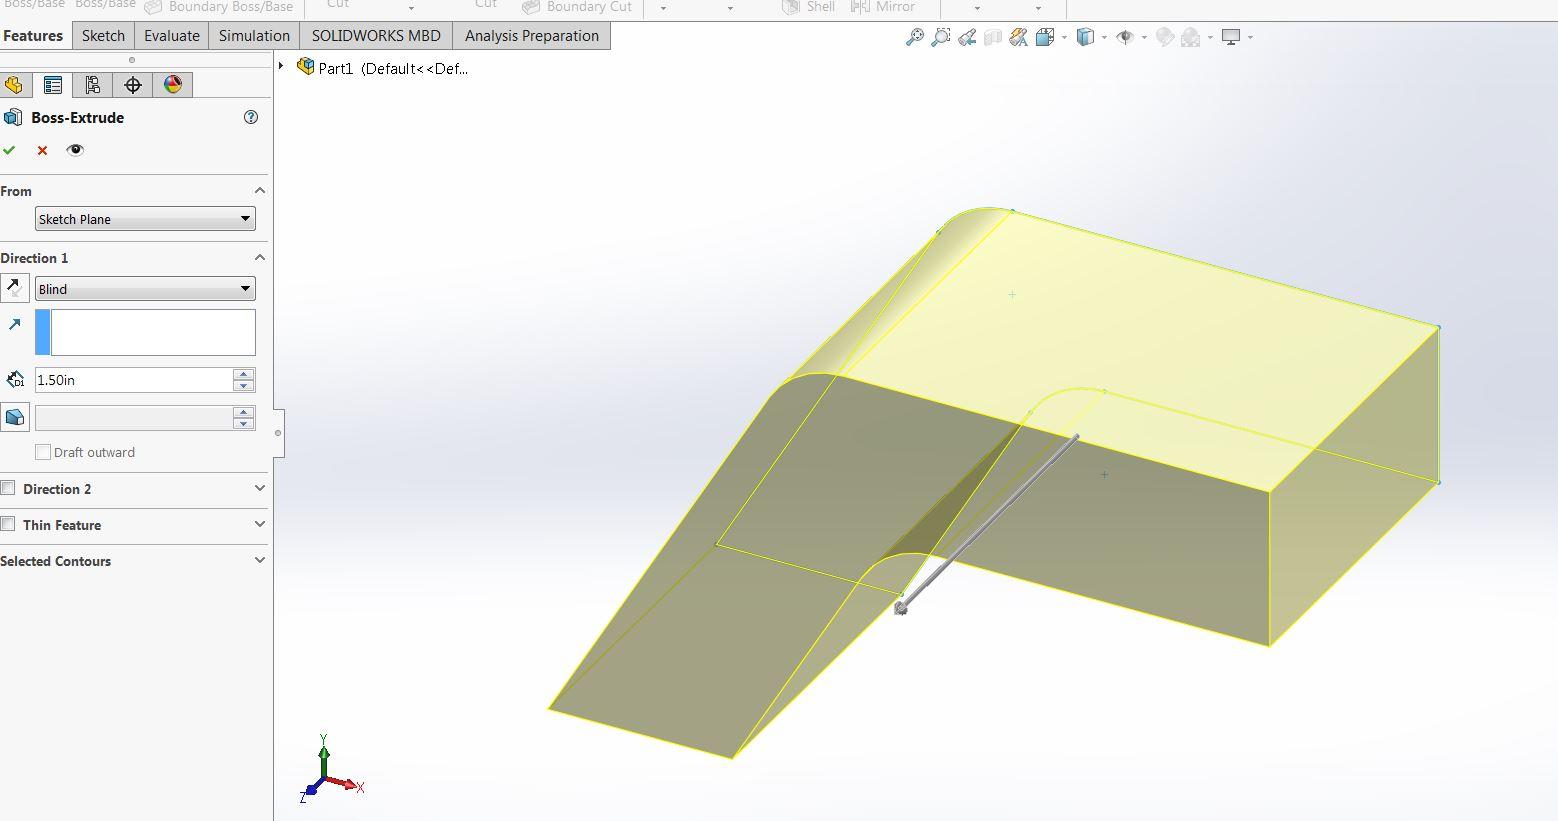
Task: Expand the Direction 2 section
Action: [x=260, y=488]
